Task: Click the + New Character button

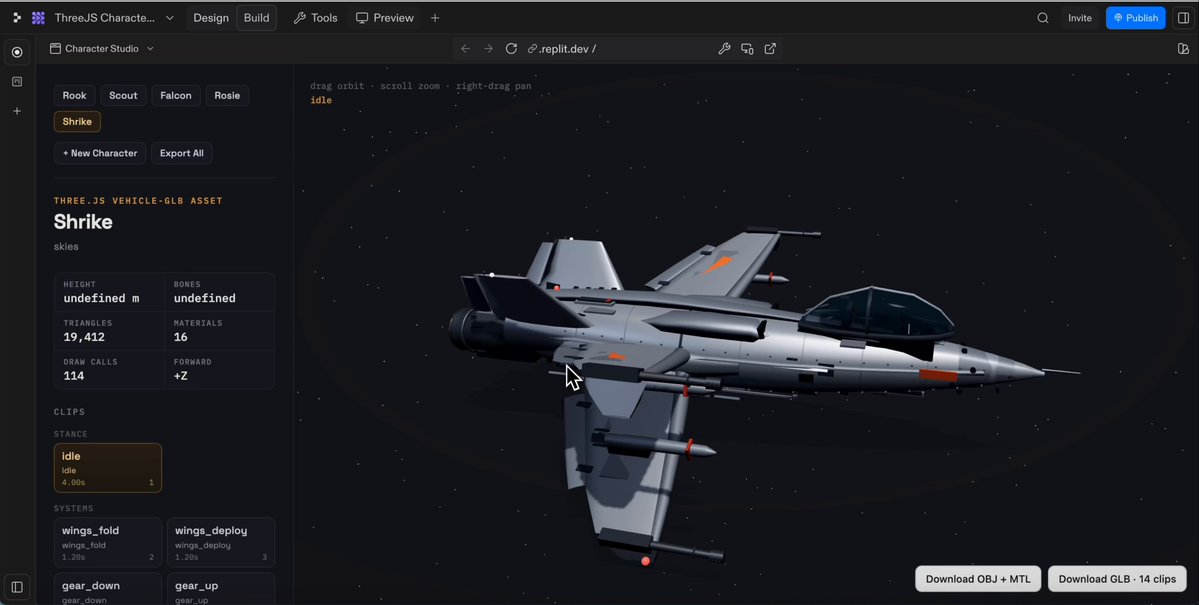Action: tap(100, 153)
